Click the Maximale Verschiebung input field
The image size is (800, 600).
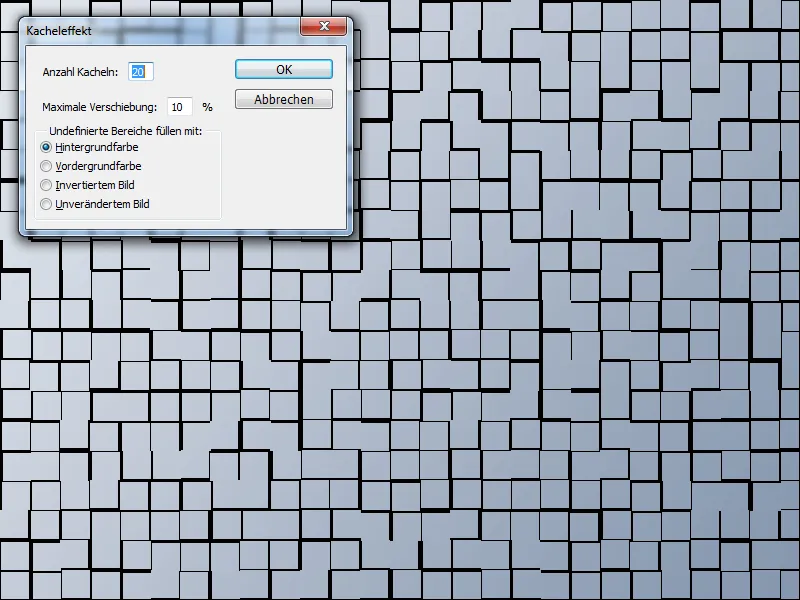(180, 107)
